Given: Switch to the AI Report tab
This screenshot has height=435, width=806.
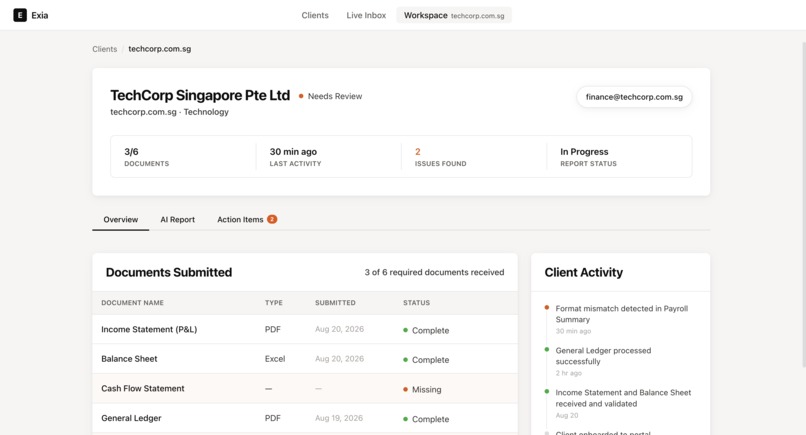Looking at the screenshot, I should [177, 220].
